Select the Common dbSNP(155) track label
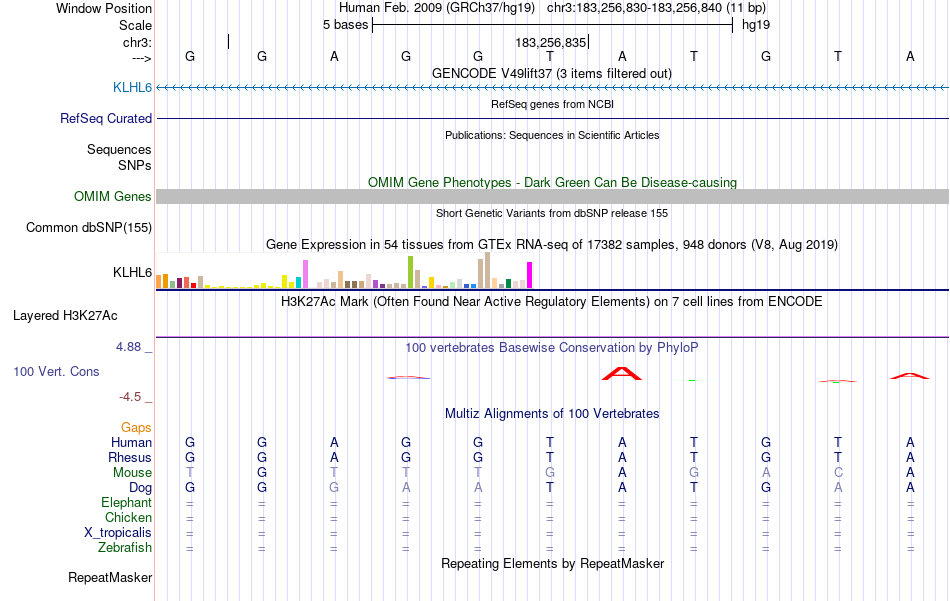The image size is (950, 601). [x=88, y=227]
